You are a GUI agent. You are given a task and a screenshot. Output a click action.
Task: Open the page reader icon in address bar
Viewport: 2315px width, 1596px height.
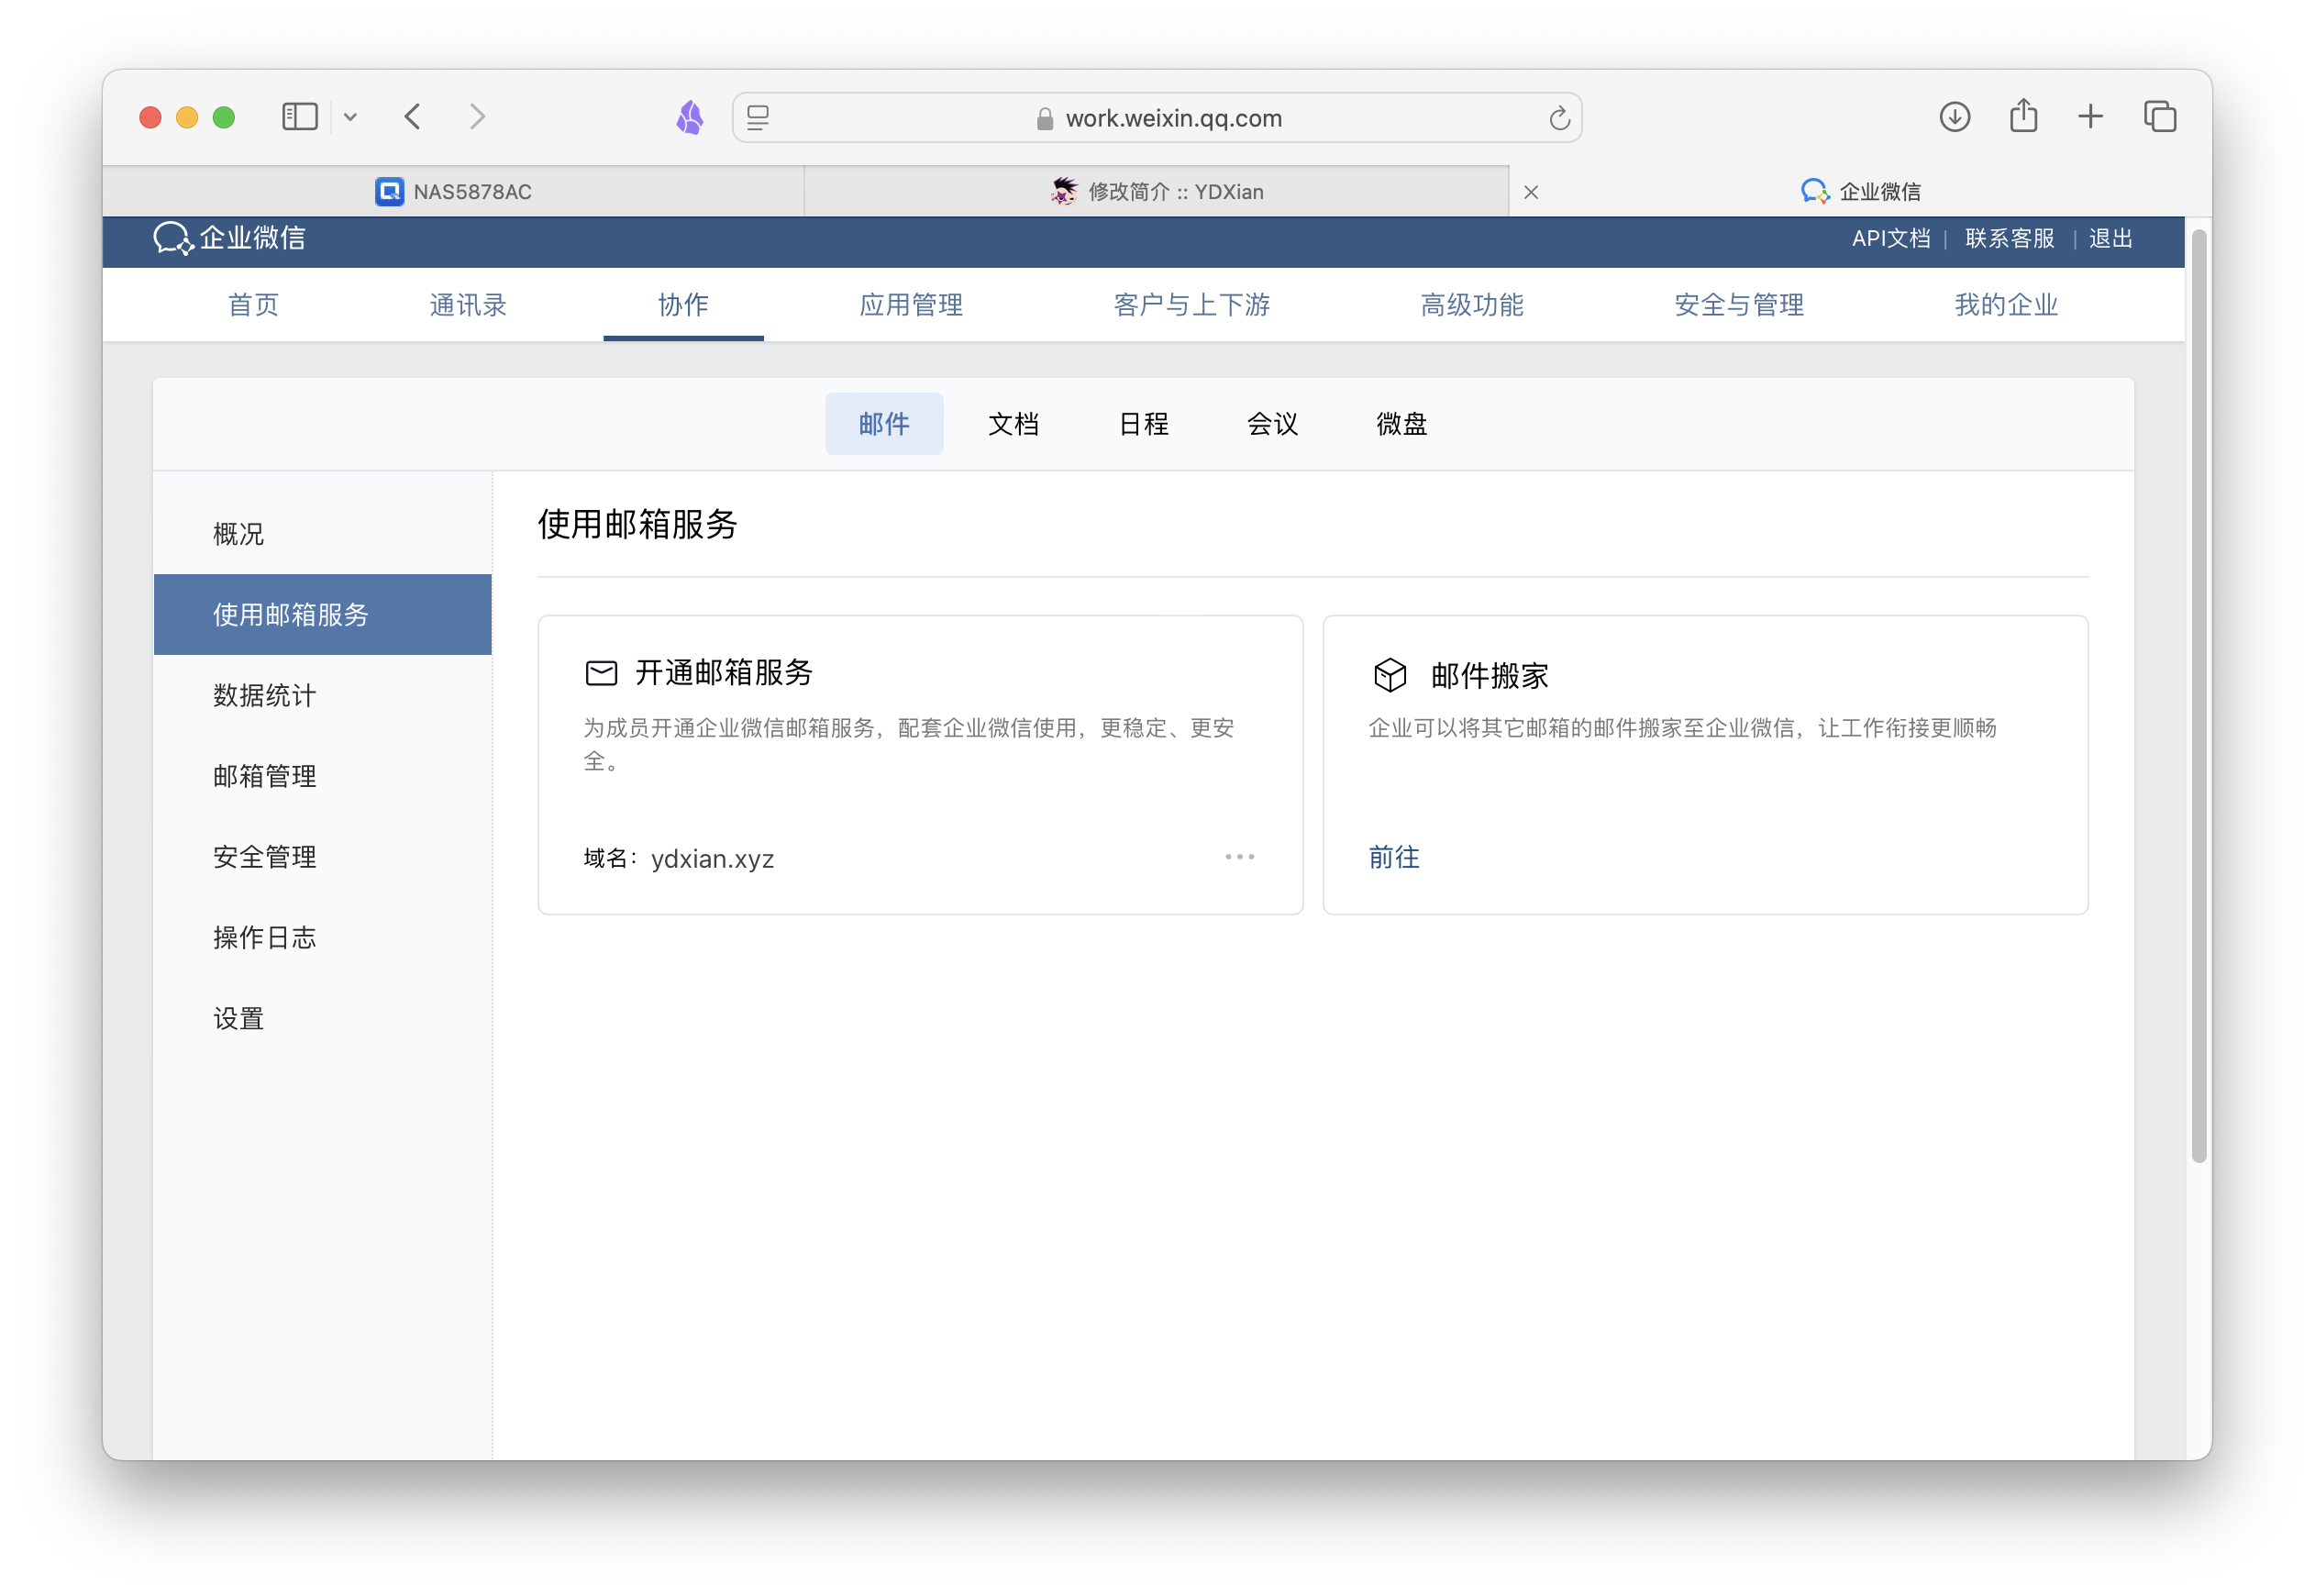coord(758,118)
